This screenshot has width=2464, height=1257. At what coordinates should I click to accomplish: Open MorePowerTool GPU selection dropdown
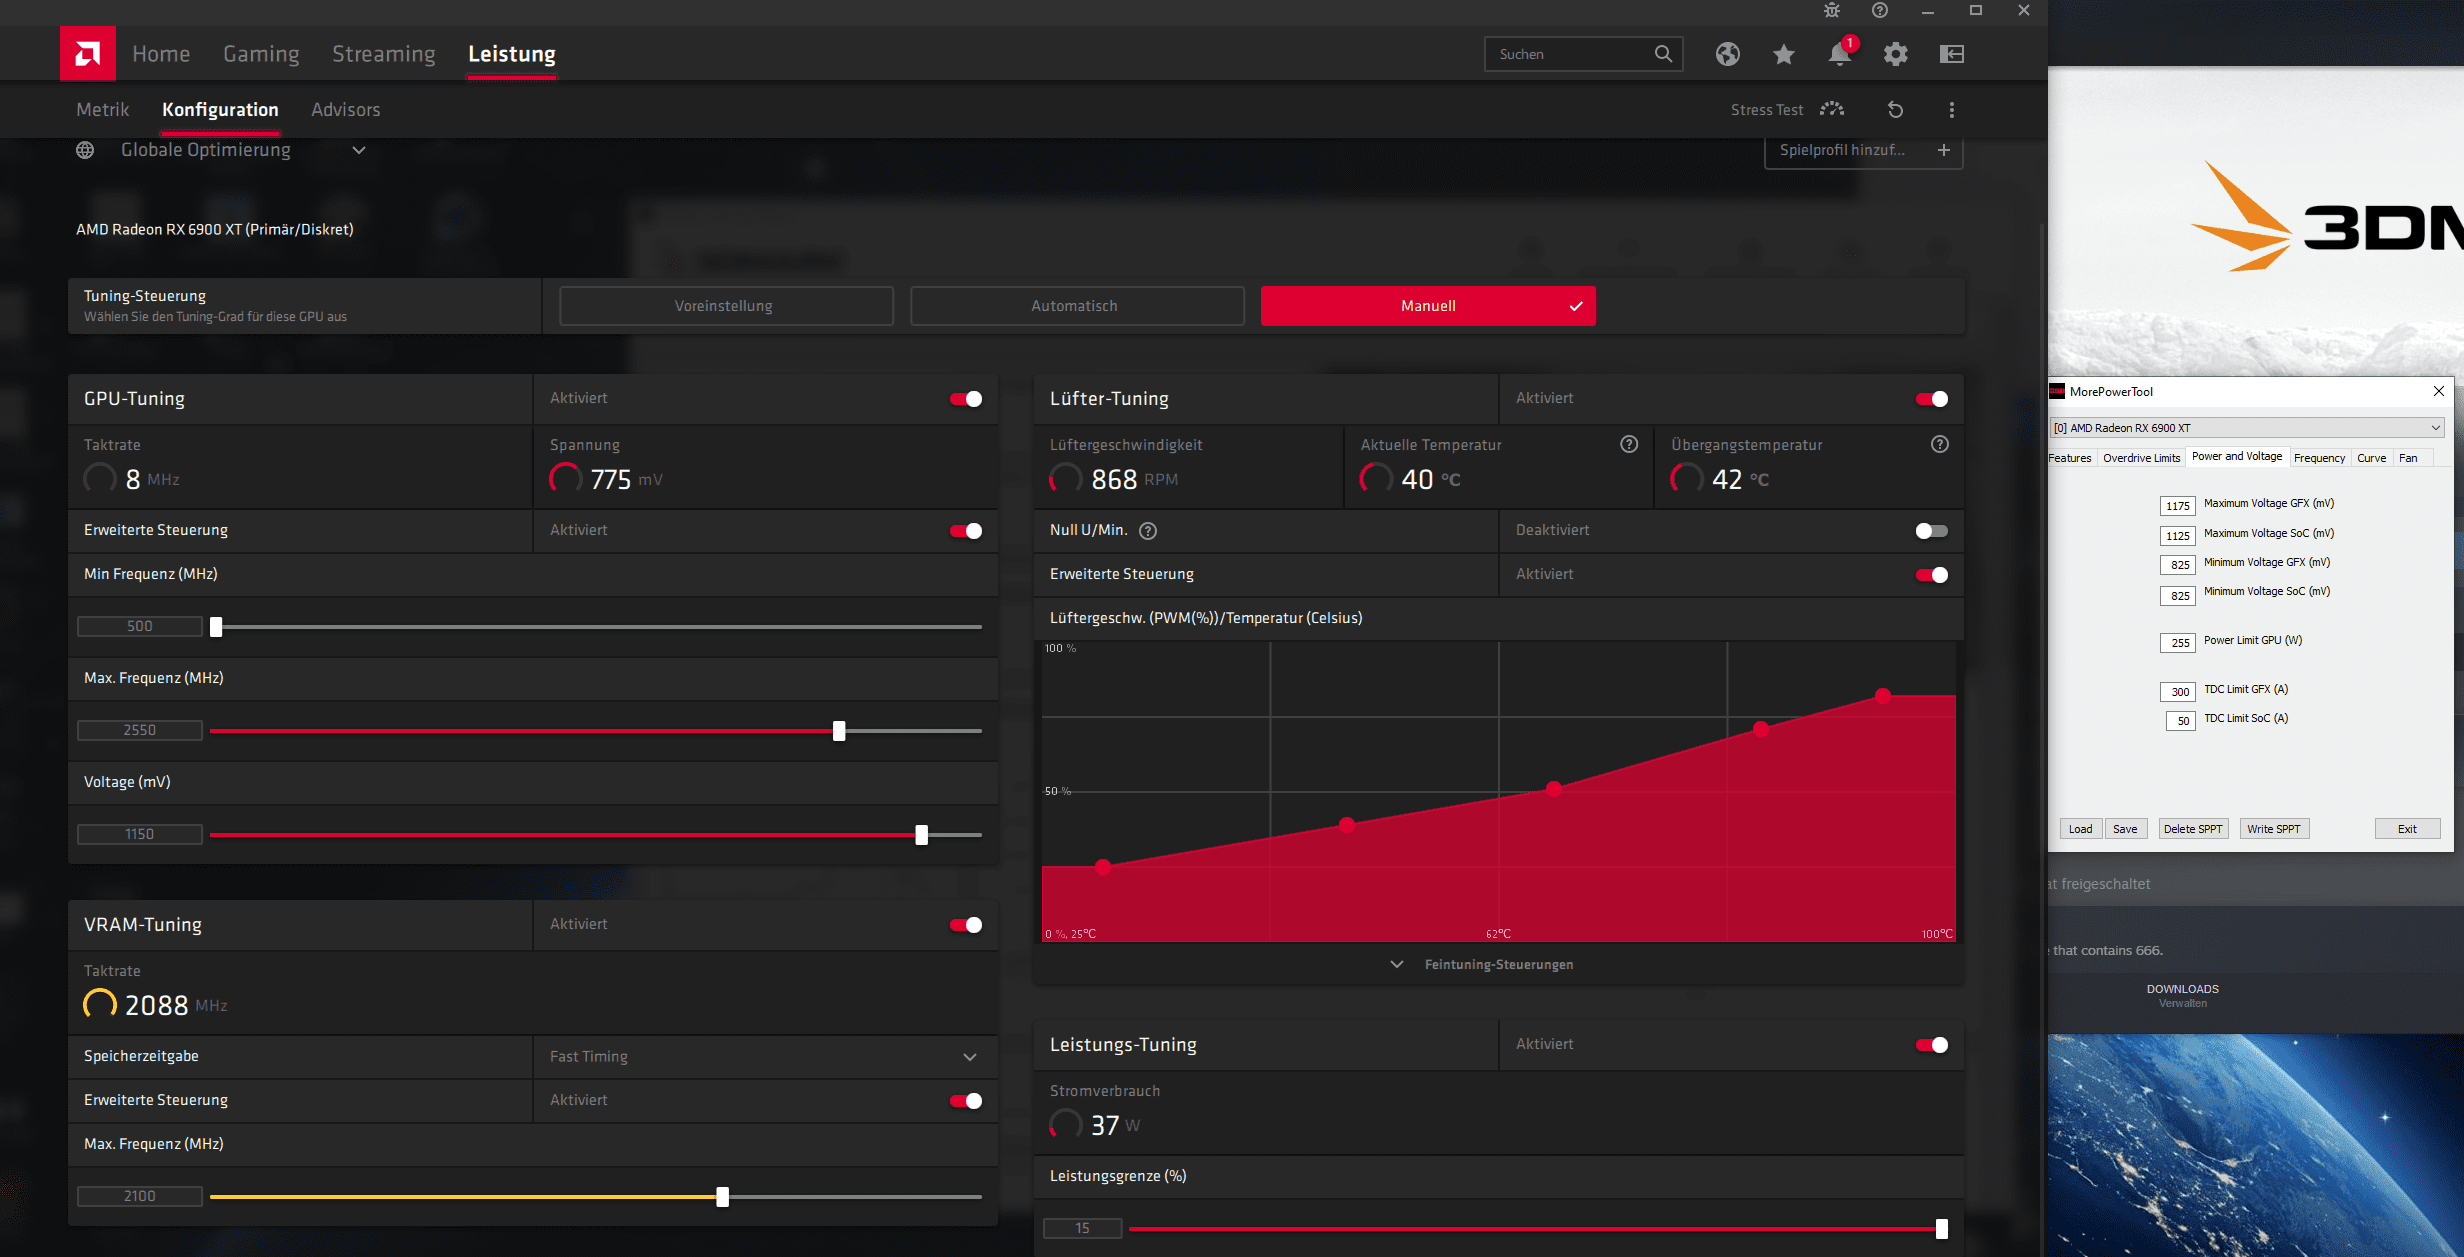(2247, 428)
